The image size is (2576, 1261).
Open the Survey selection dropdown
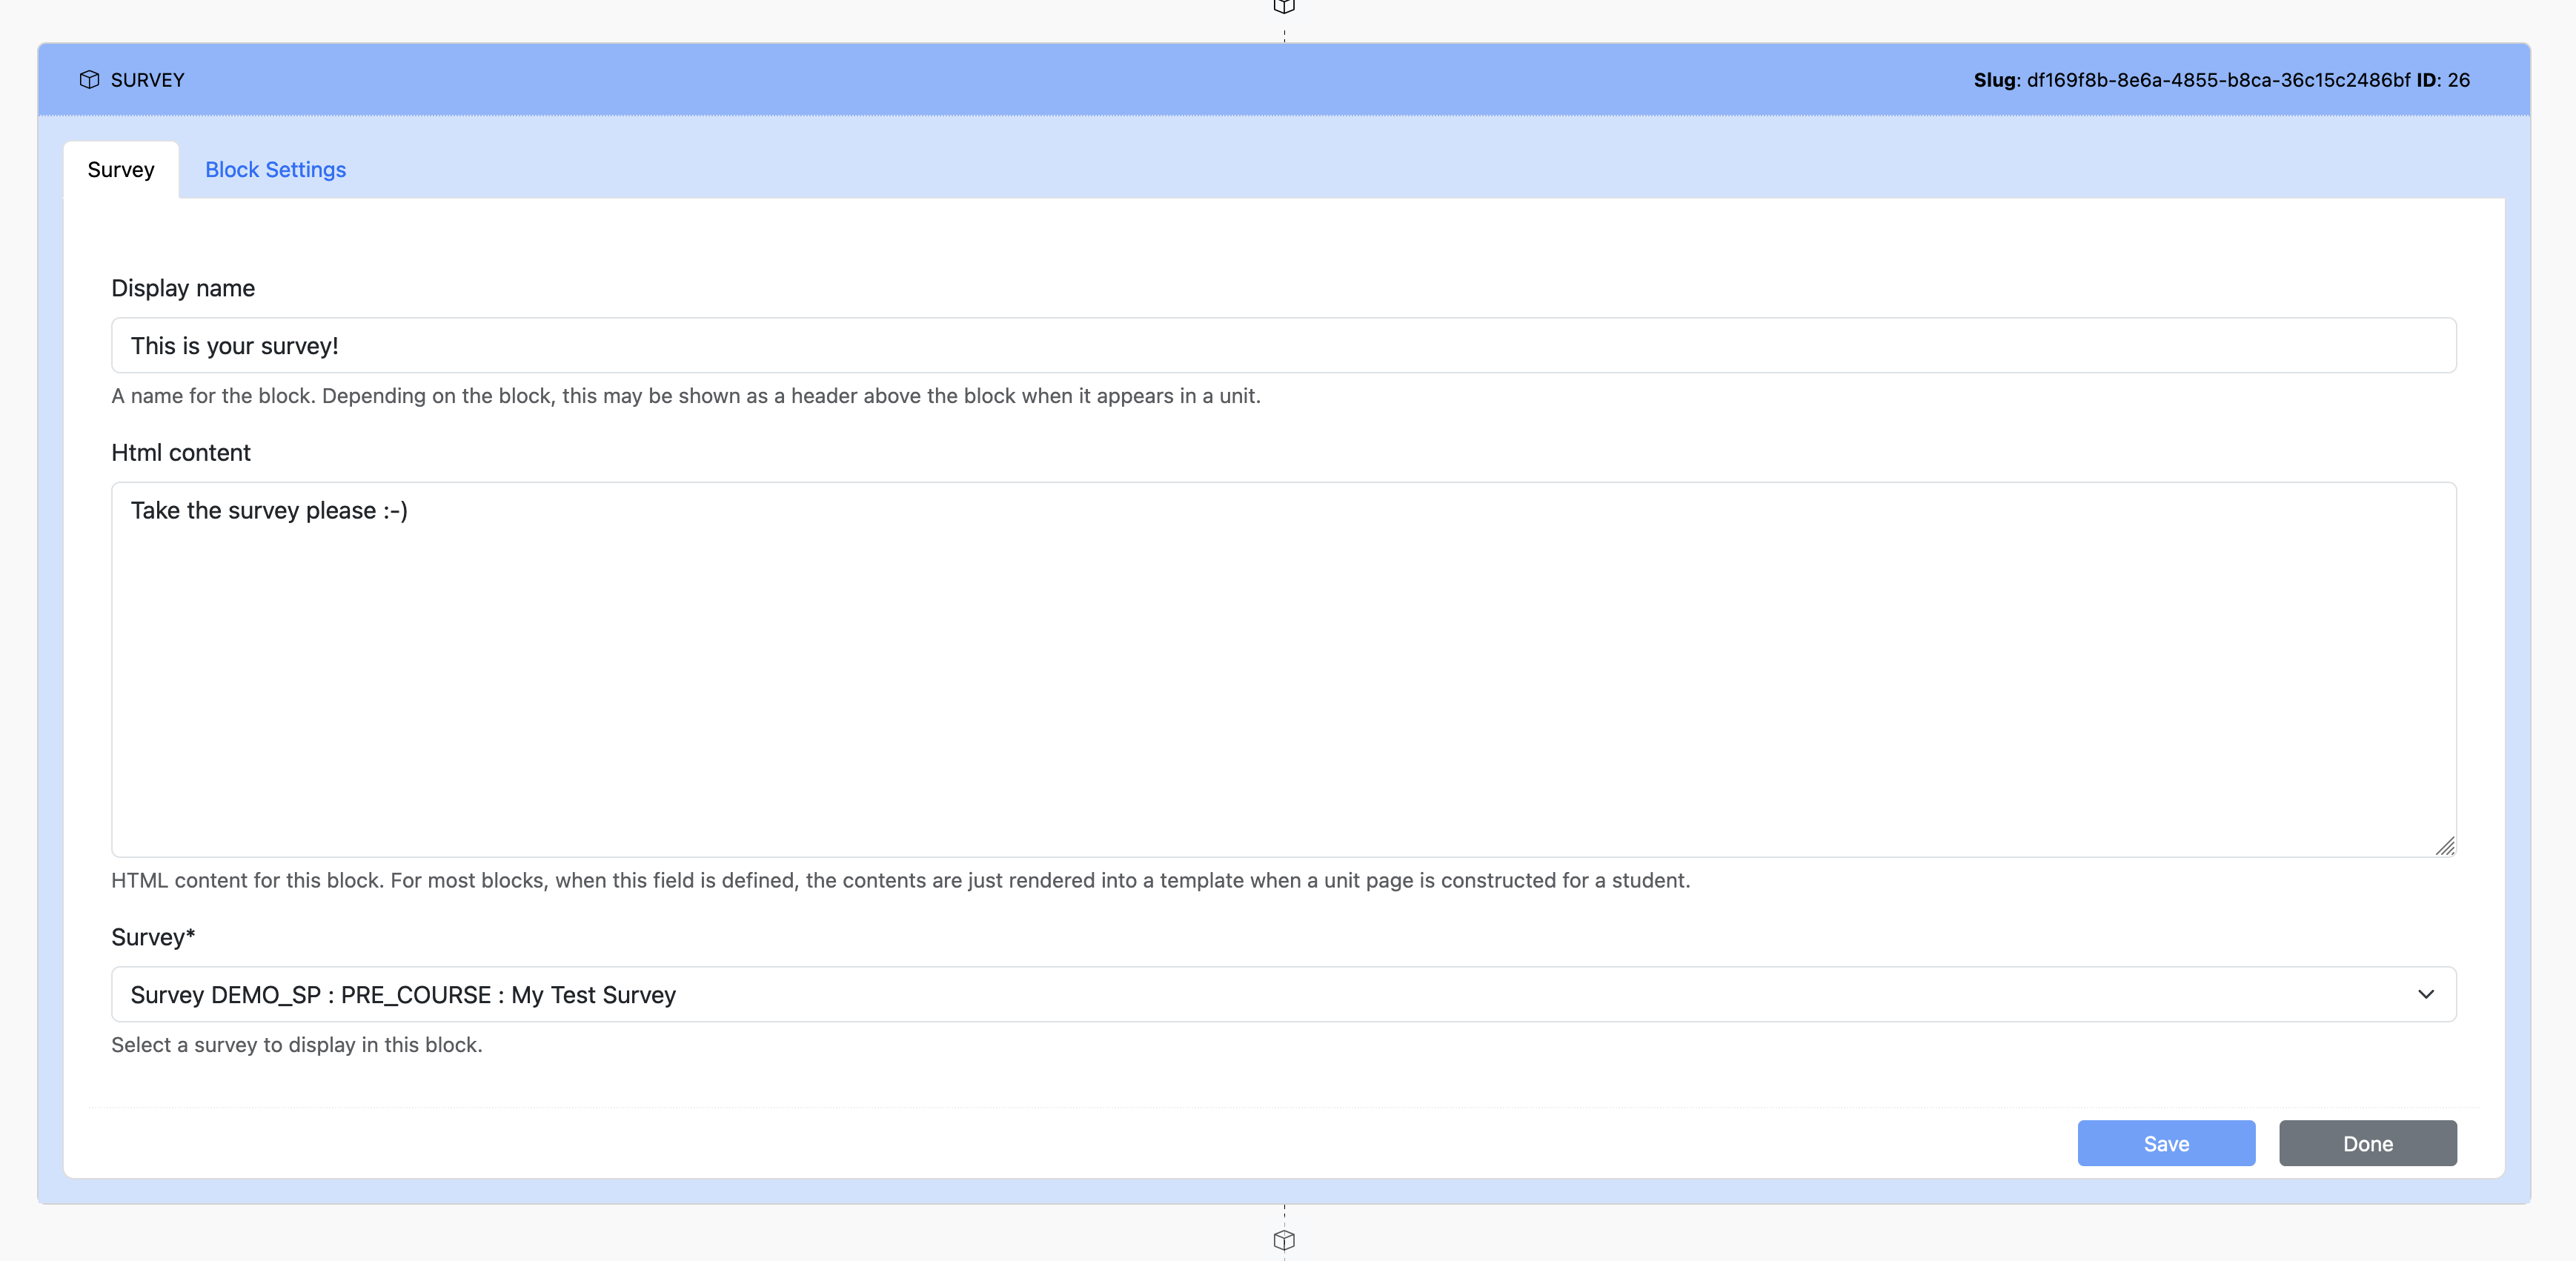[x=1284, y=995]
